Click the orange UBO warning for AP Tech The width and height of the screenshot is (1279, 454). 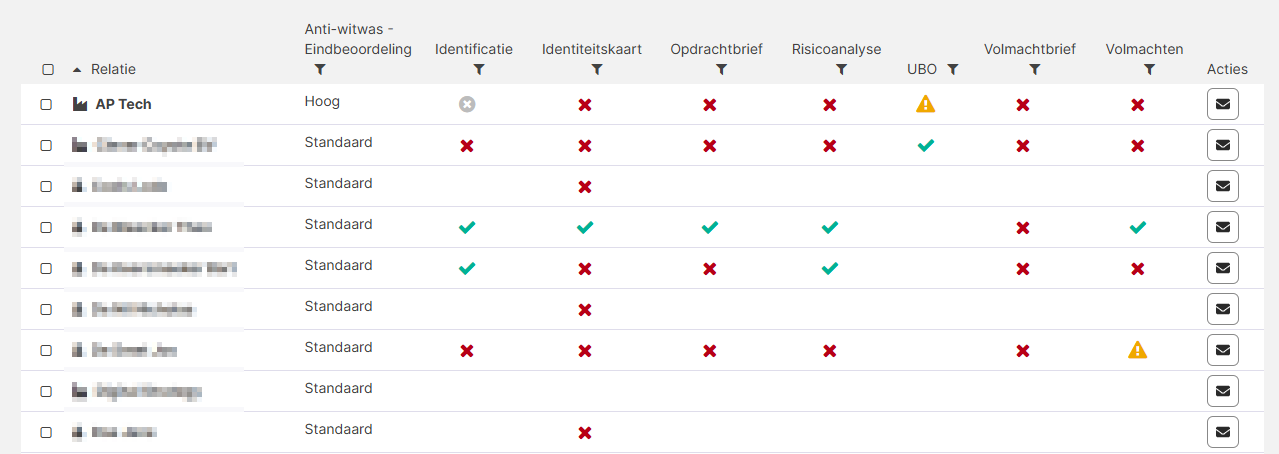[x=926, y=104]
